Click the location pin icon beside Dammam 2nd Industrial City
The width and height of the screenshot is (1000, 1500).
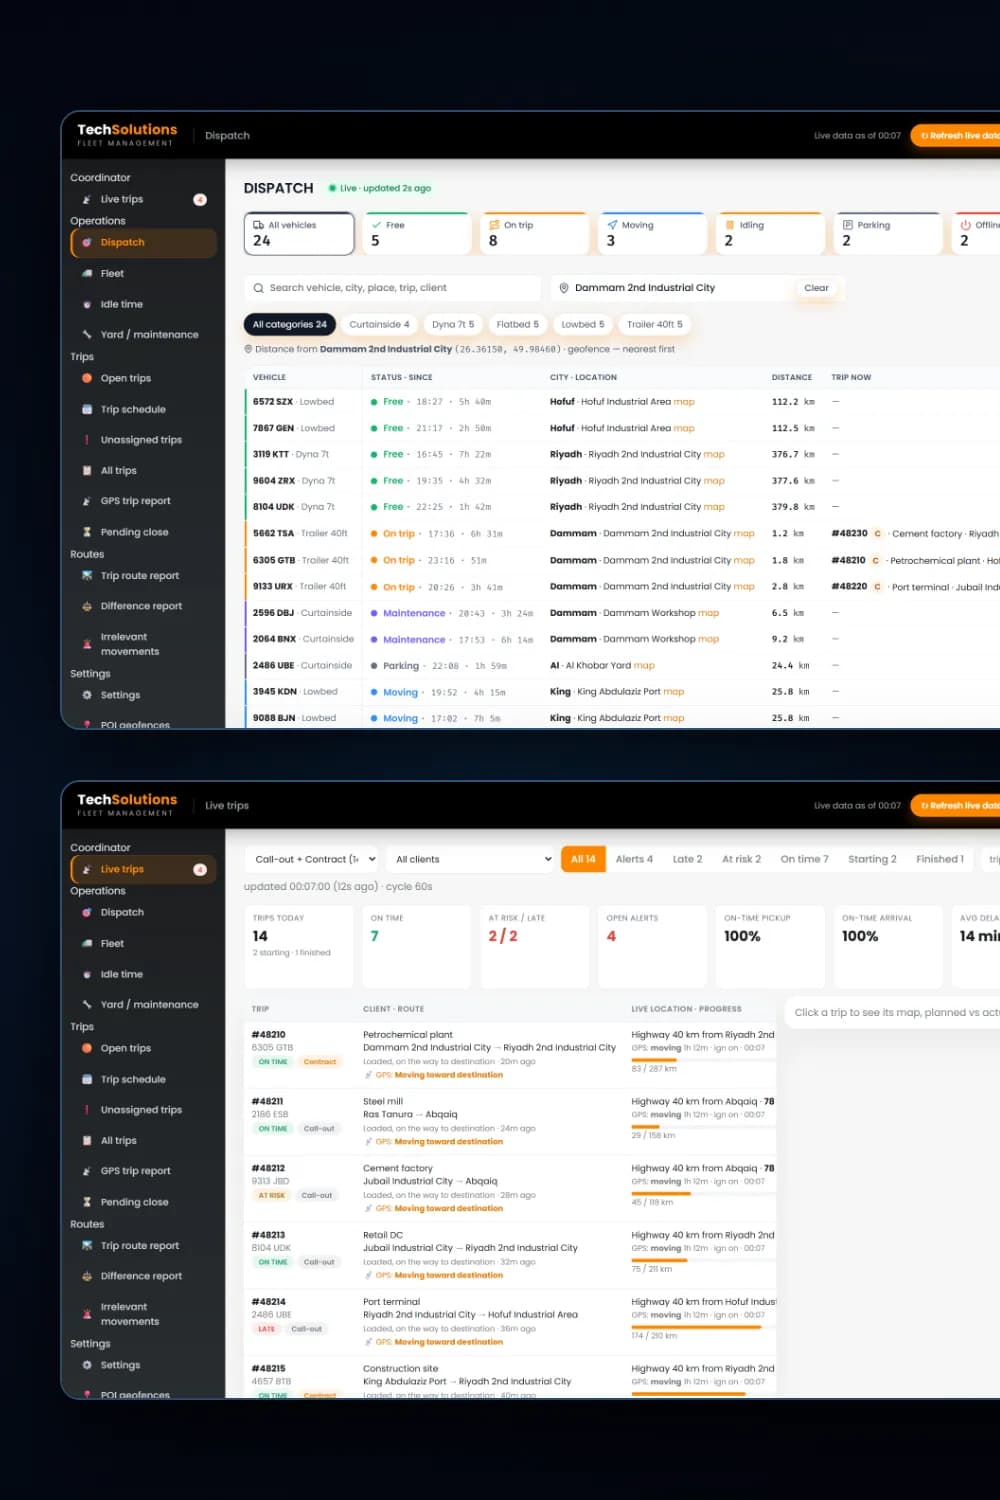pos(564,288)
